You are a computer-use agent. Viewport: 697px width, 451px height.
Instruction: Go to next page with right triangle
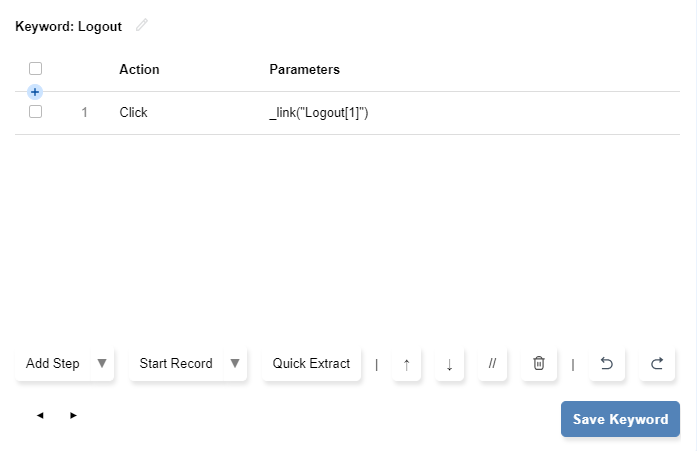tap(73, 415)
